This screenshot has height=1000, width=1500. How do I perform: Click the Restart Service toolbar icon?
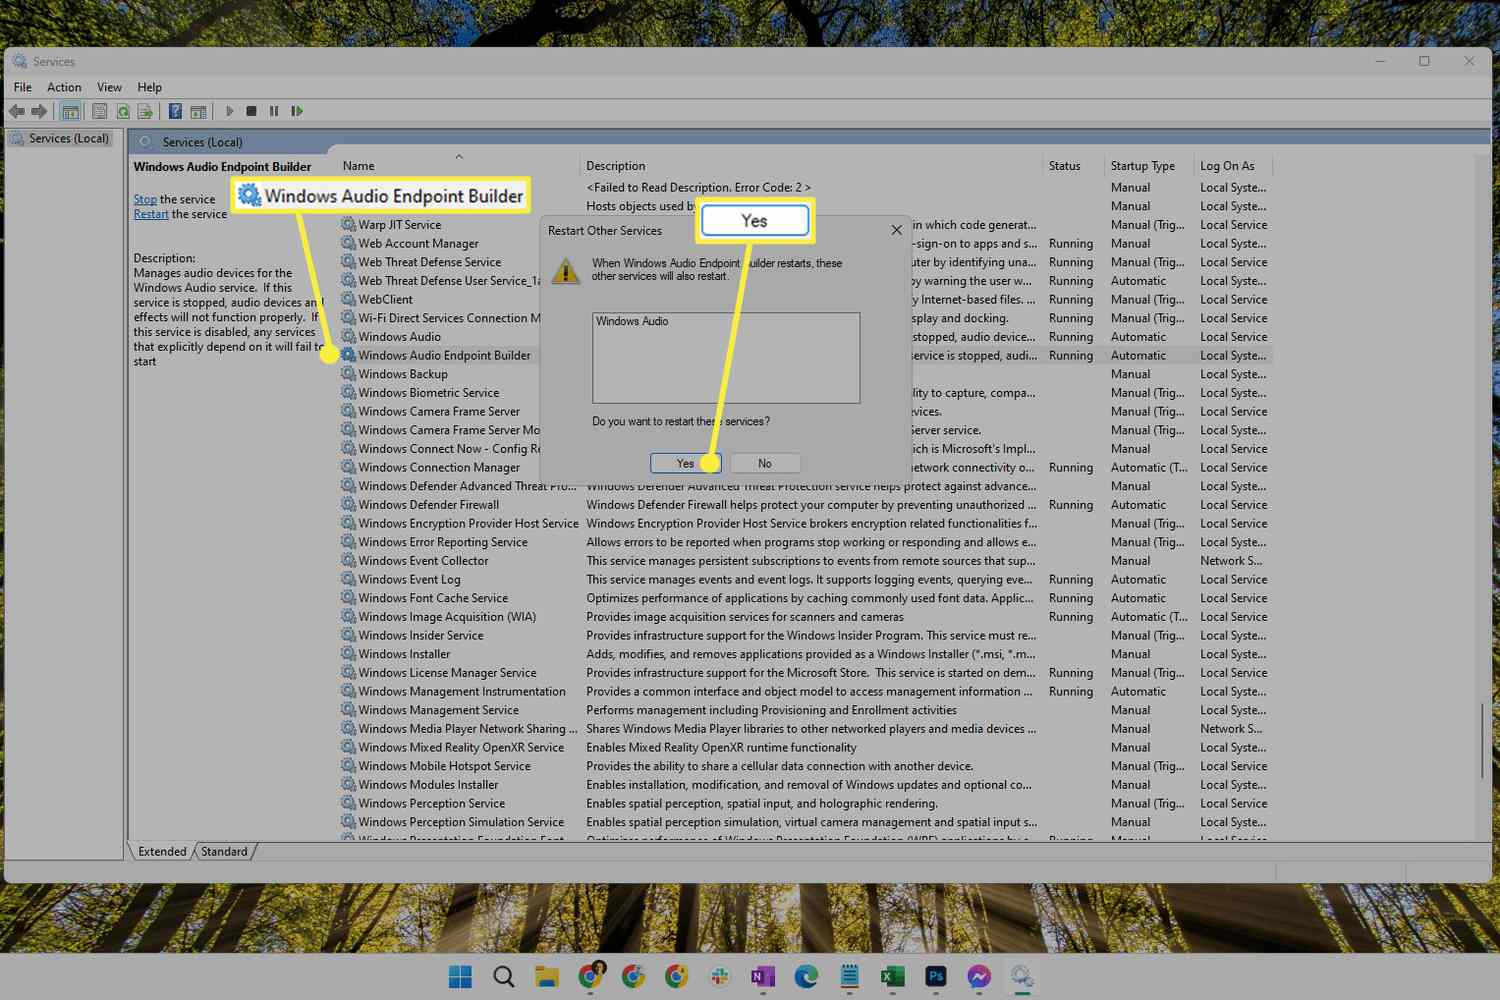tap(297, 111)
